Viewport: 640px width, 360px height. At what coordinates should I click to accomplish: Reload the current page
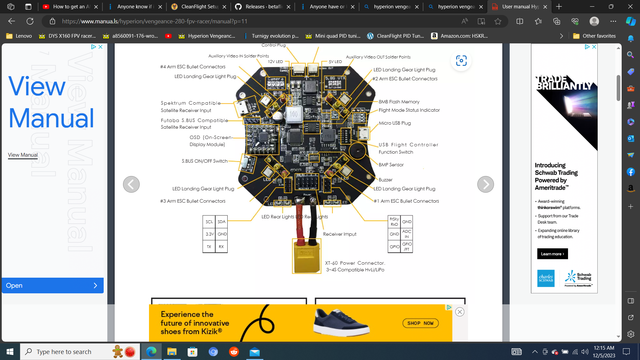tap(30, 21)
